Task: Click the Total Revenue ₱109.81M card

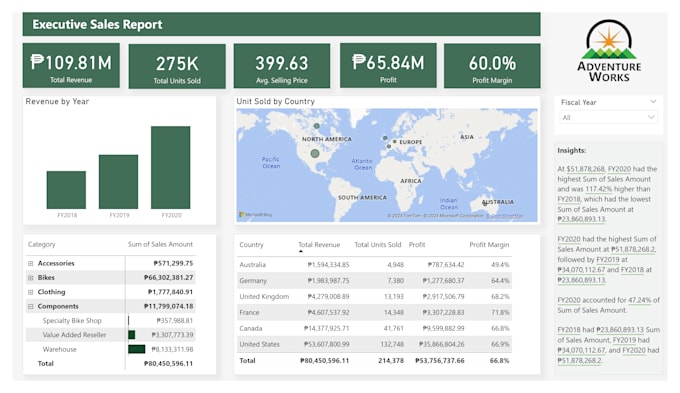Action: pyautogui.click(x=71, y=66)
